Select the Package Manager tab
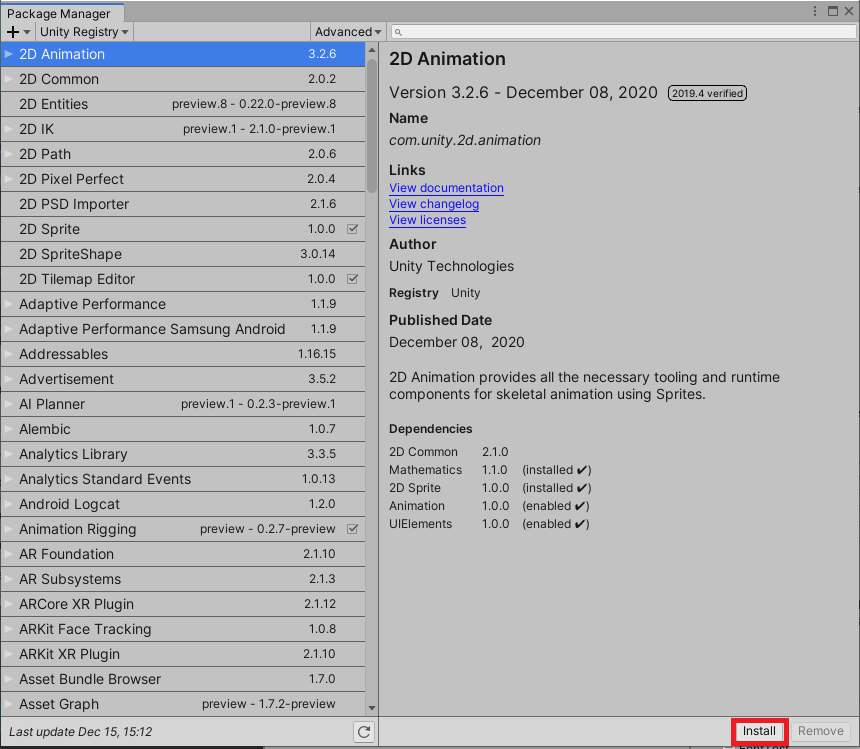Viewport: 860px width, 749px height. click(59, 13)
